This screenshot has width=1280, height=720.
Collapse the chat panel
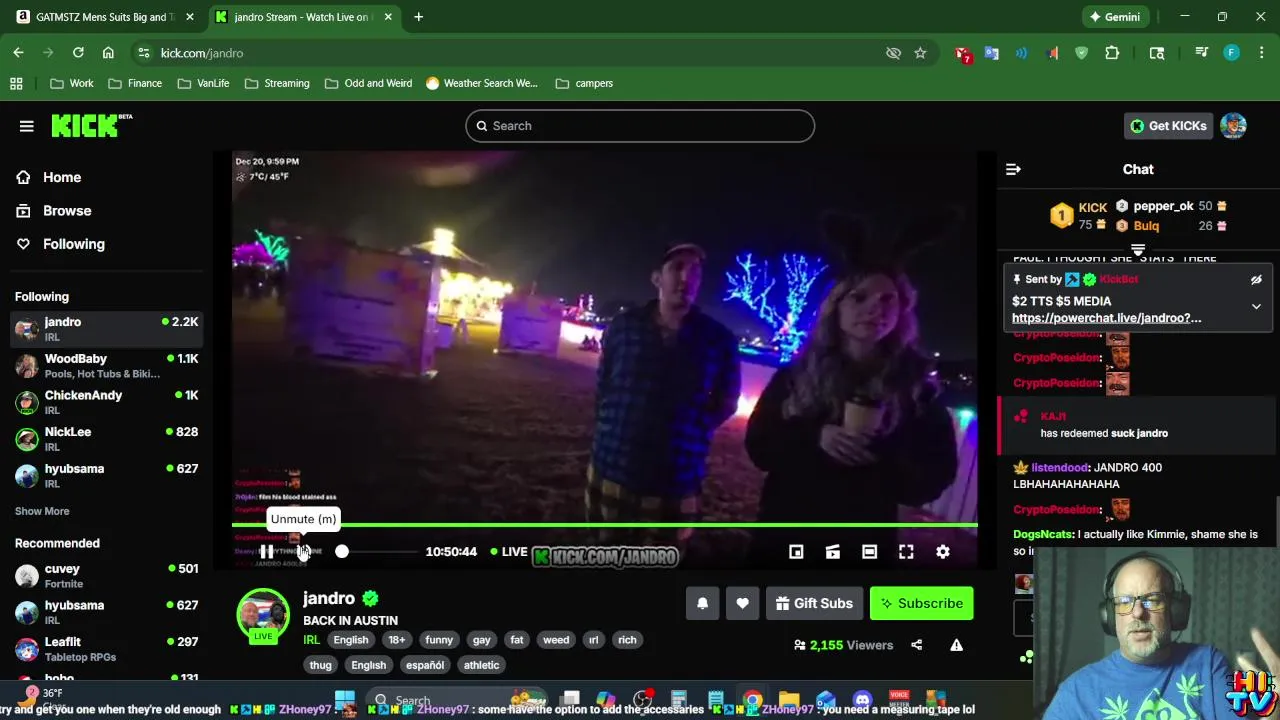point(1013,169)
